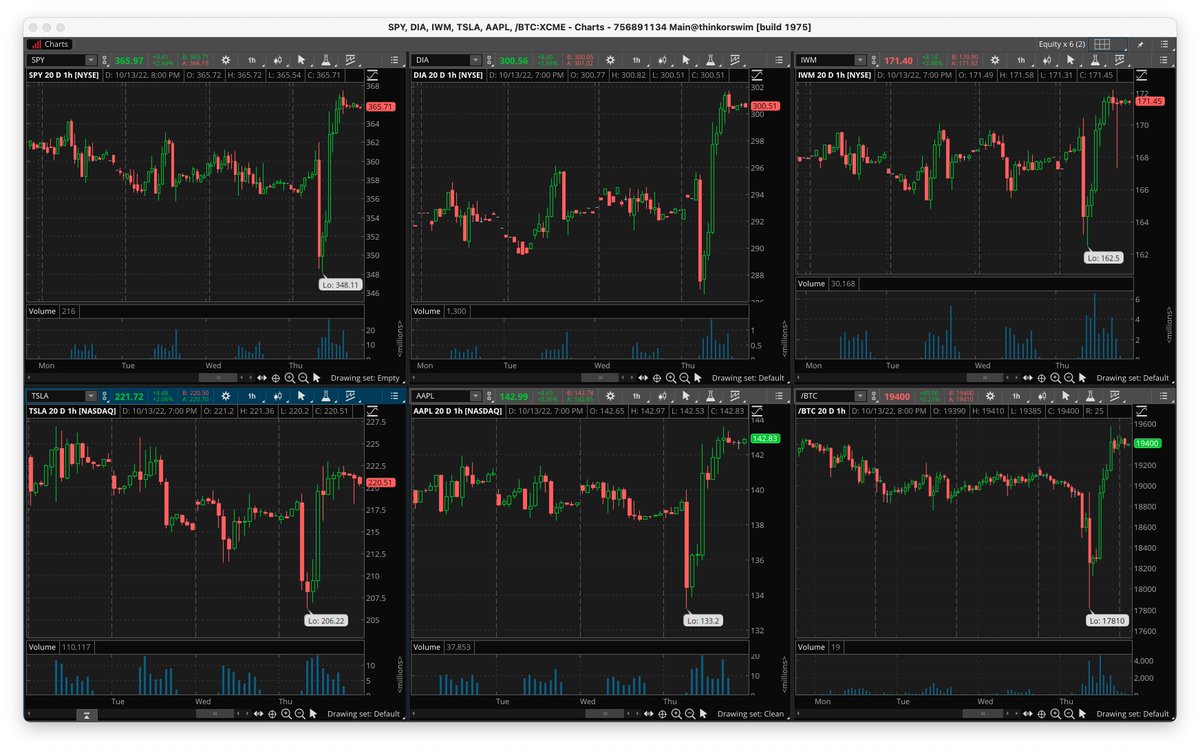Expand the SPY symbol dropdown arrow
The height and width of the screenshot is (751, 1200).
[x=91, y=60]
